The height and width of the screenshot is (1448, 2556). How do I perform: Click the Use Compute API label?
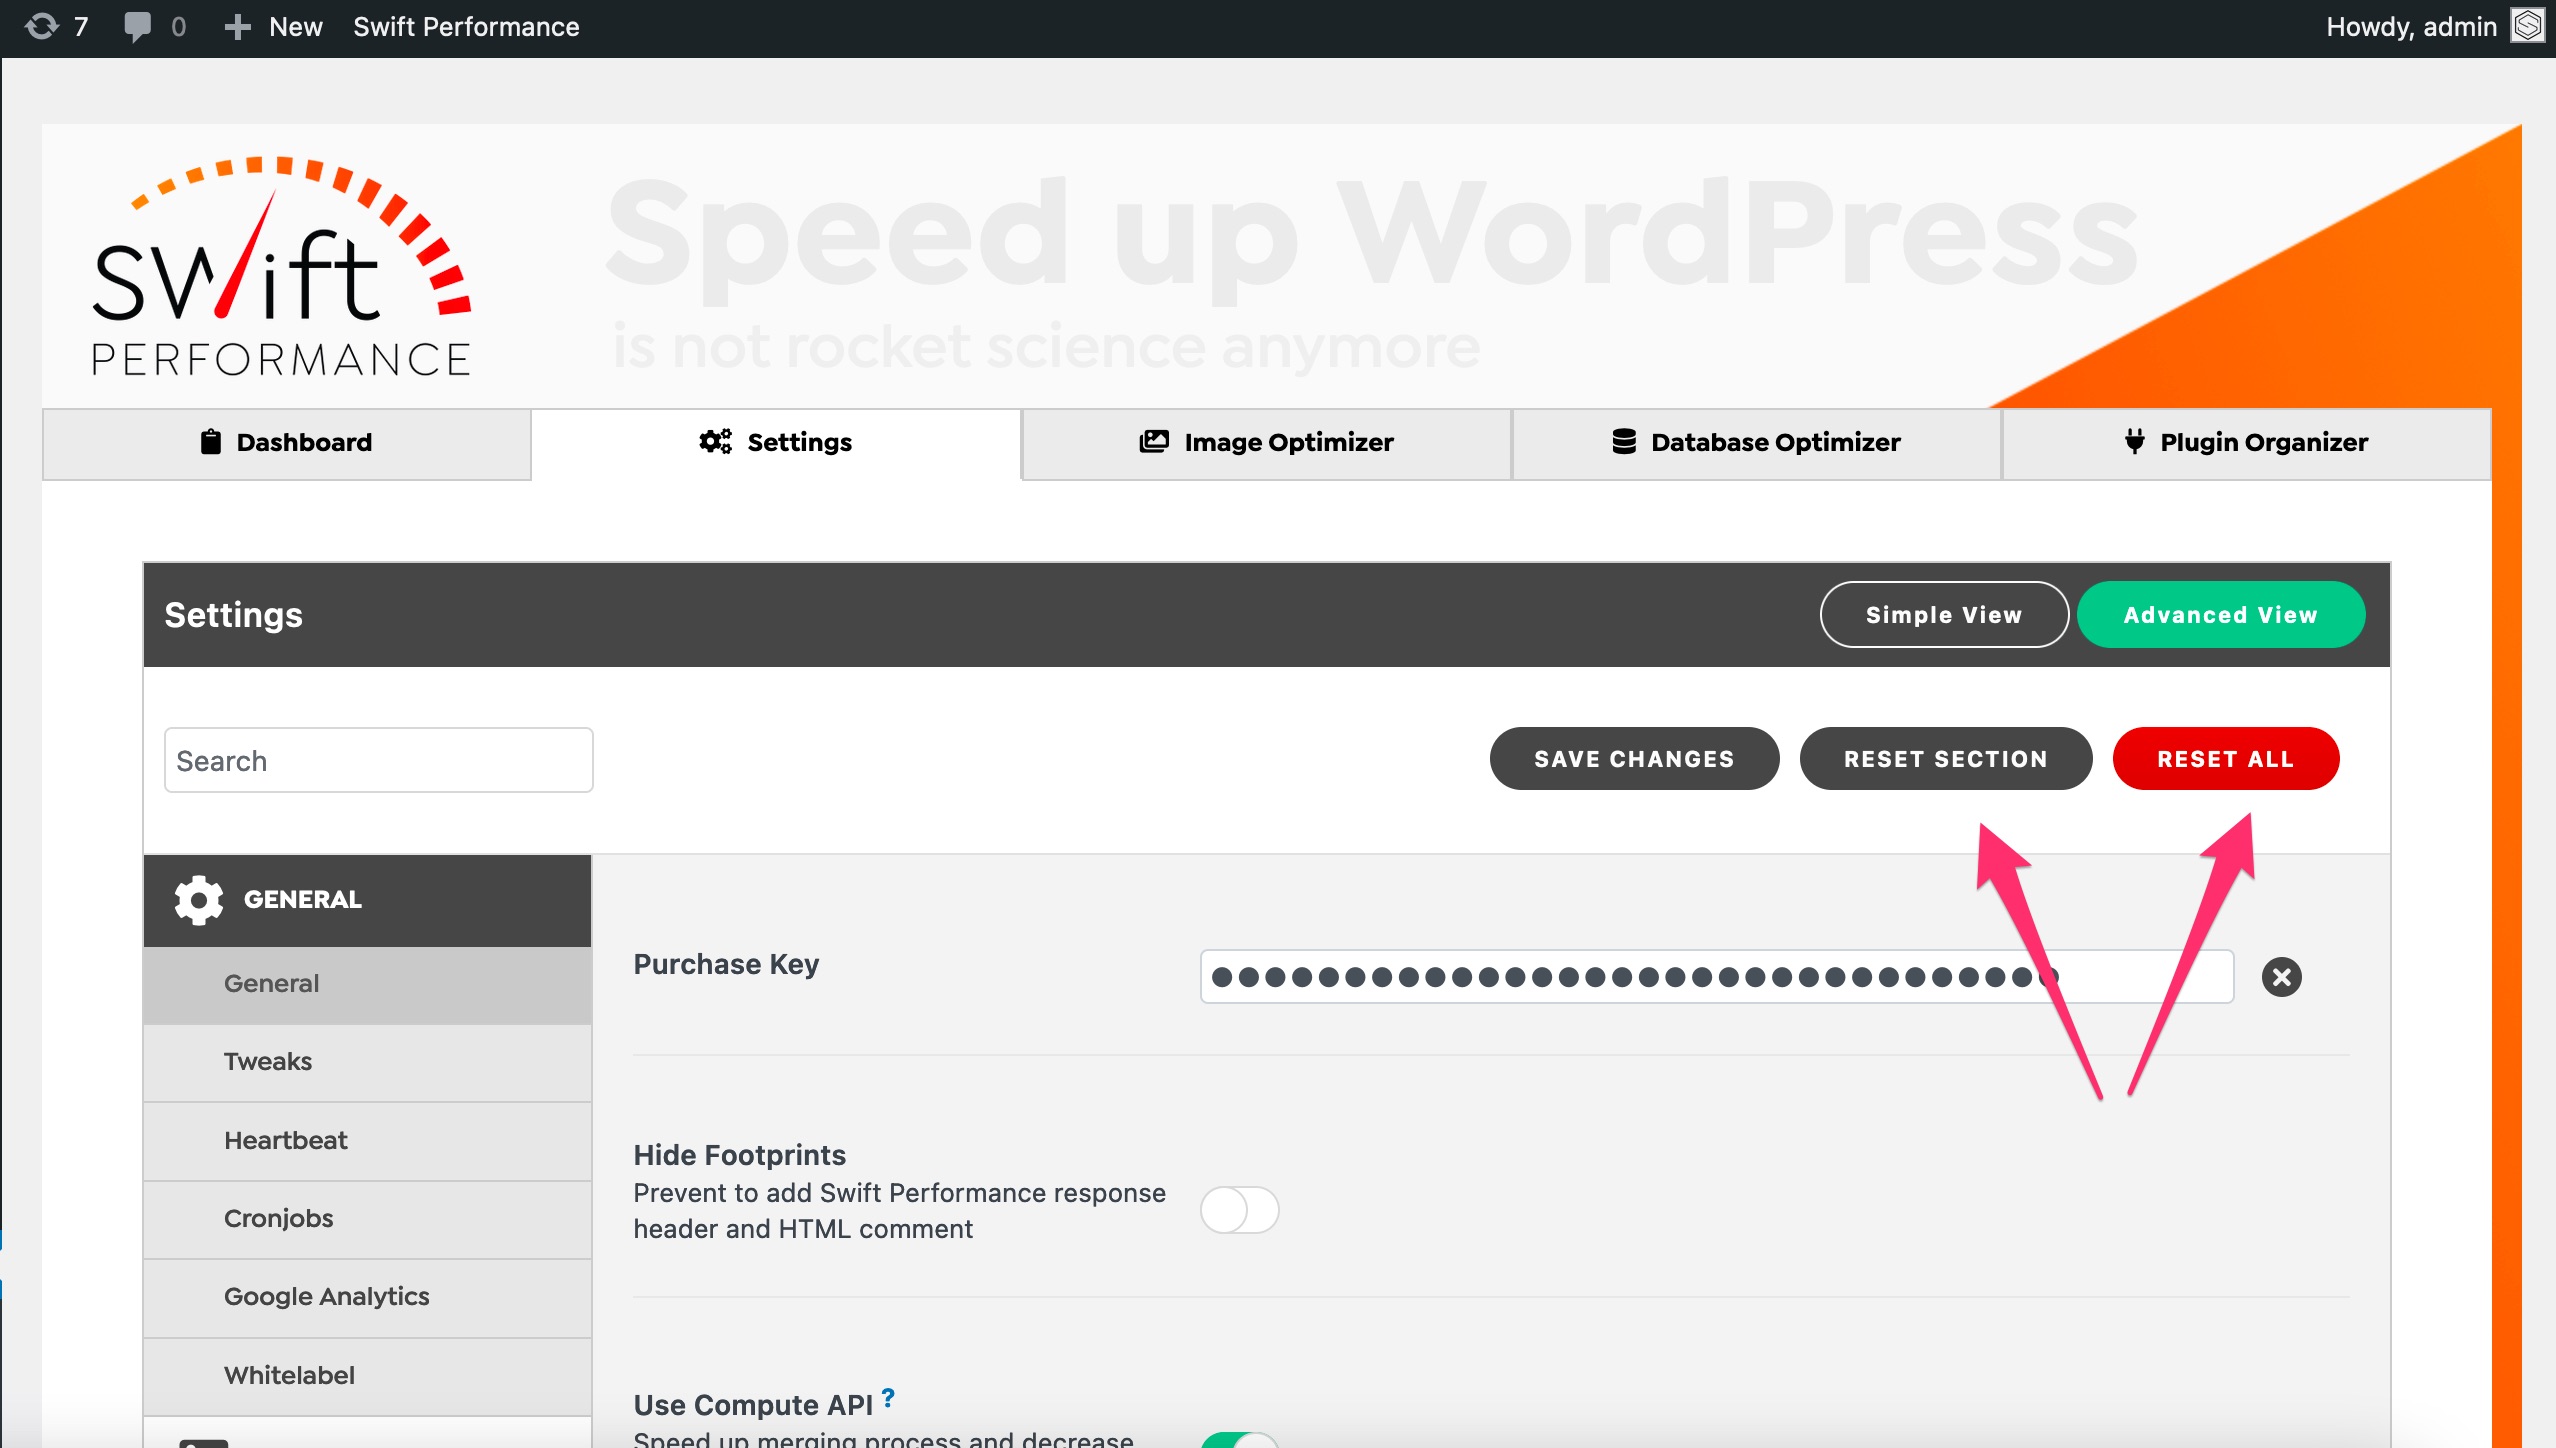753,1405
